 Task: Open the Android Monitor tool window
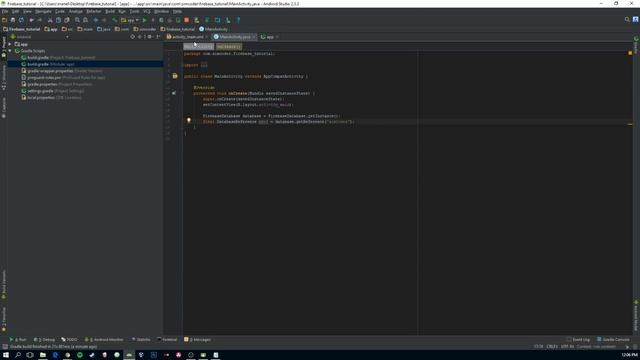pos(104,340)
